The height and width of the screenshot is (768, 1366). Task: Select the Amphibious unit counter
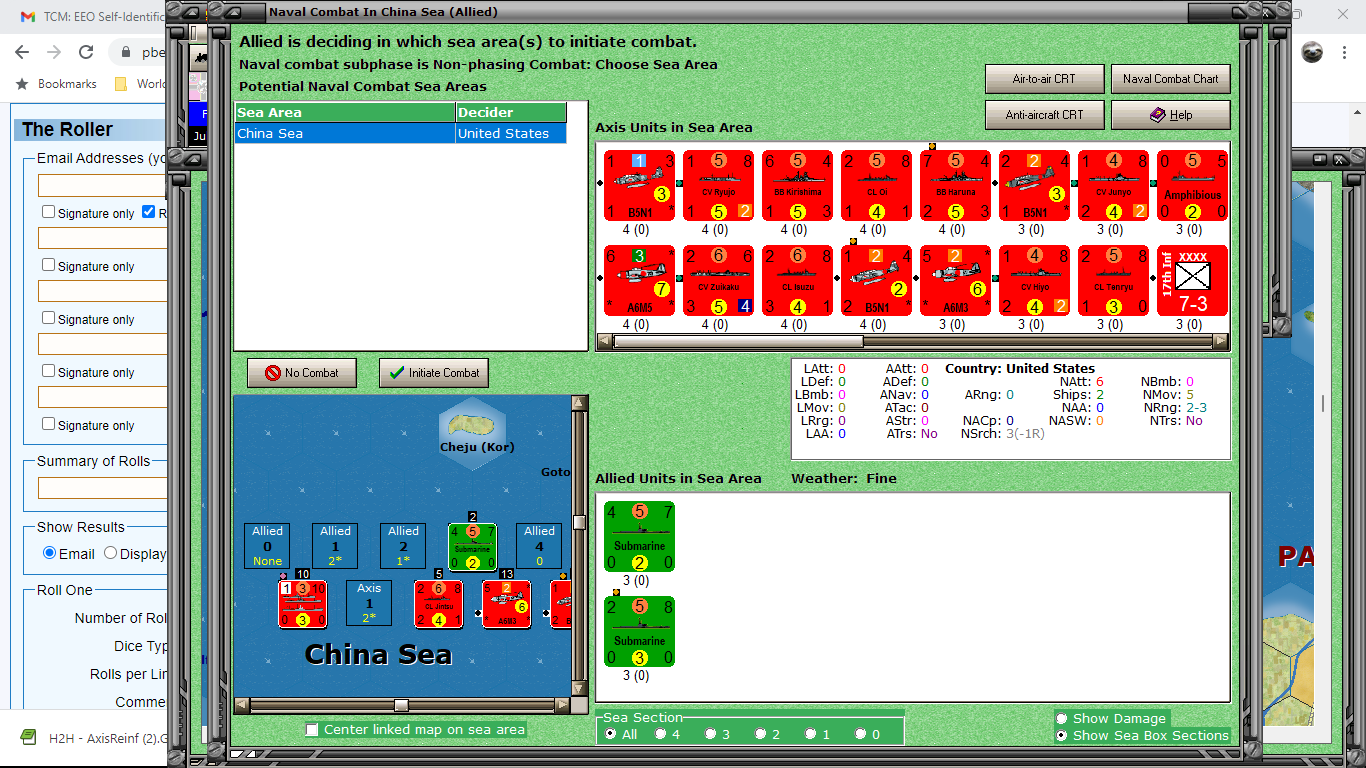(1192, 185)
